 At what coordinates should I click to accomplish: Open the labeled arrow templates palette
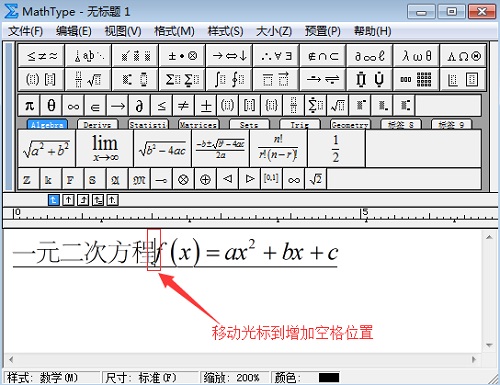323,79
